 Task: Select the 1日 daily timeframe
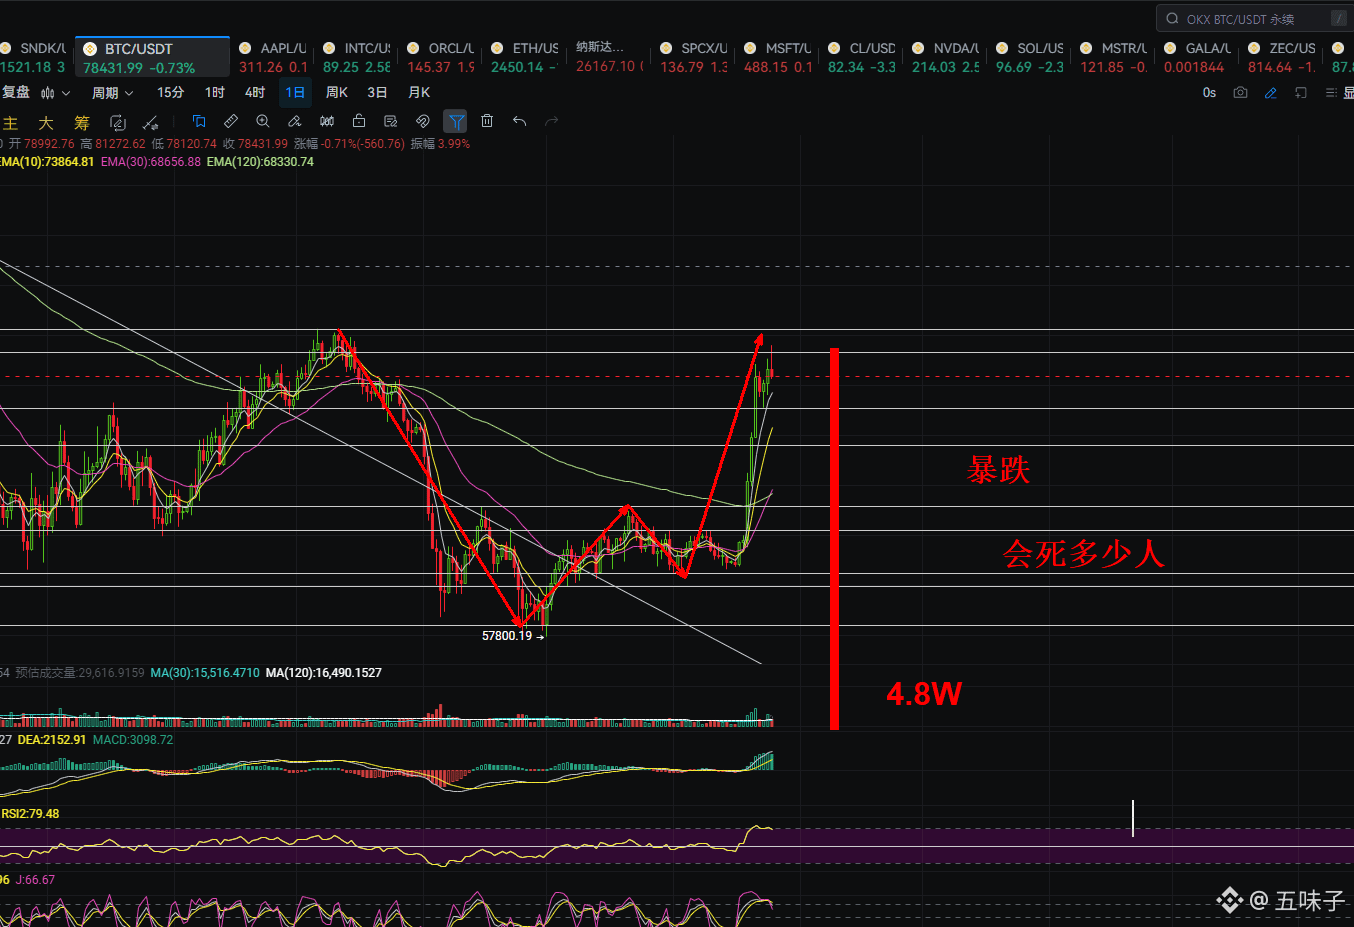point(295,93)
